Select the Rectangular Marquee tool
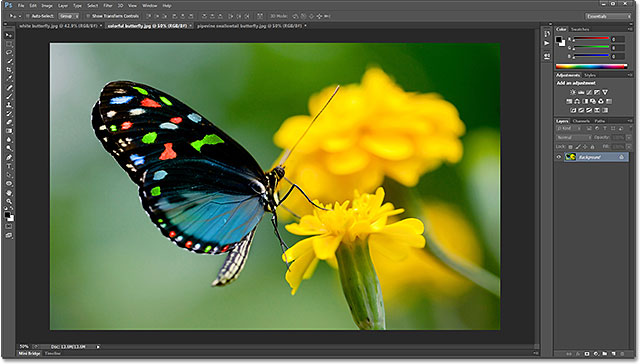The width and height of the screenshot is (640, 364). [9, 44]
